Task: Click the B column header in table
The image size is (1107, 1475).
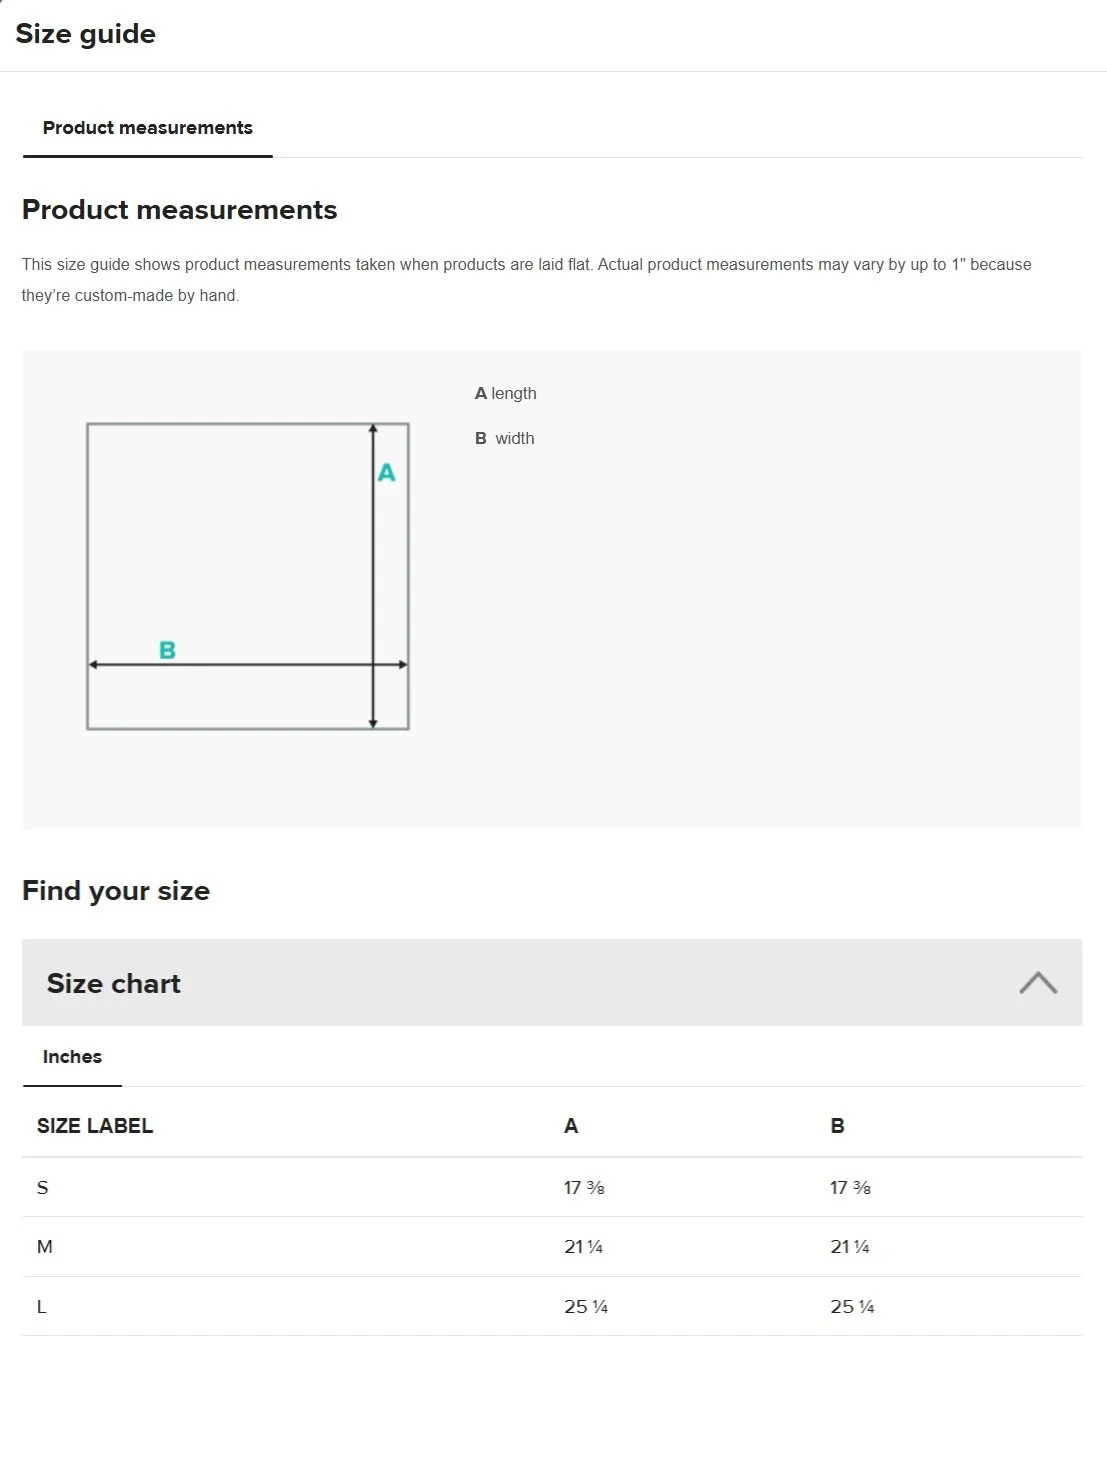Action: [x=837, y=1126]
